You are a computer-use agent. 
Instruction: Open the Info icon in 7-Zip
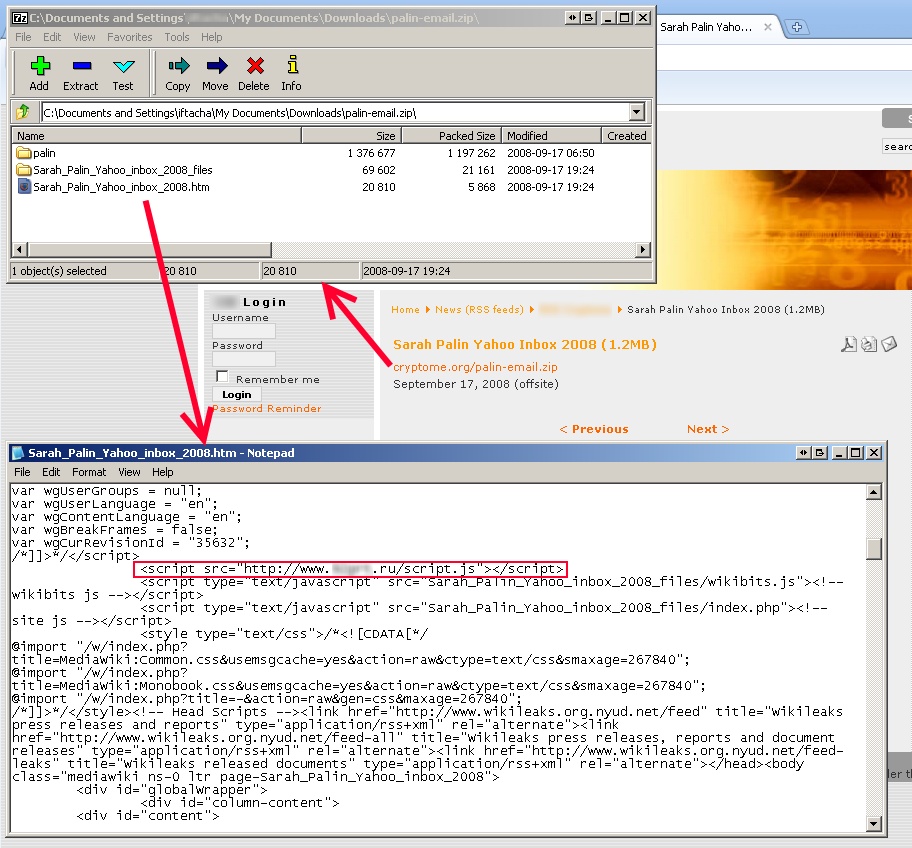[291, 73]
